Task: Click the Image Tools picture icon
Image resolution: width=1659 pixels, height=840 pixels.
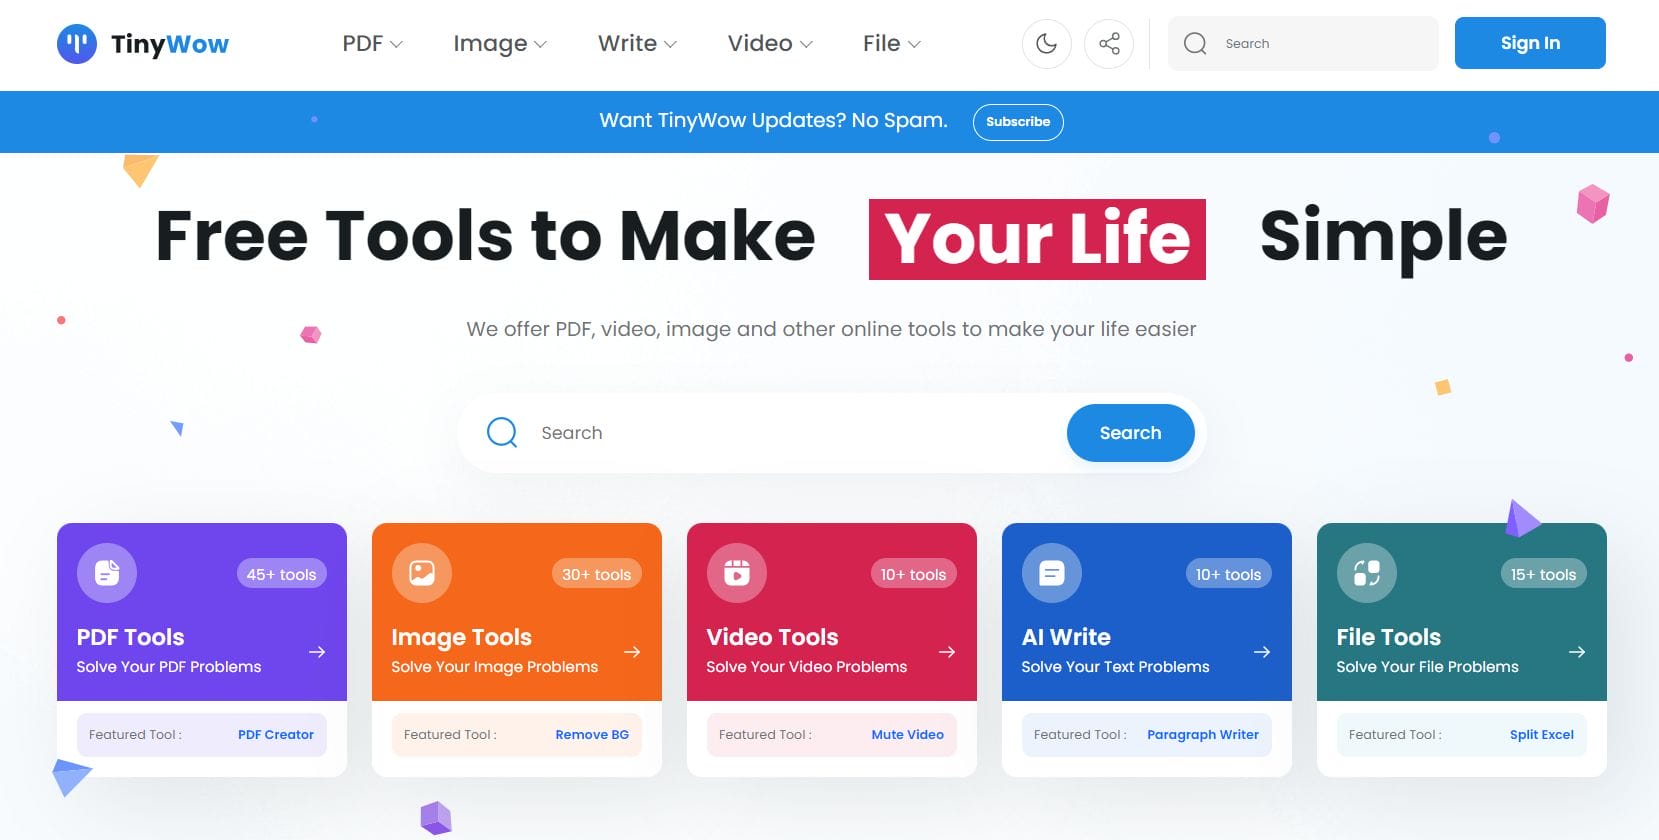Action: click(x=422, y=573)
